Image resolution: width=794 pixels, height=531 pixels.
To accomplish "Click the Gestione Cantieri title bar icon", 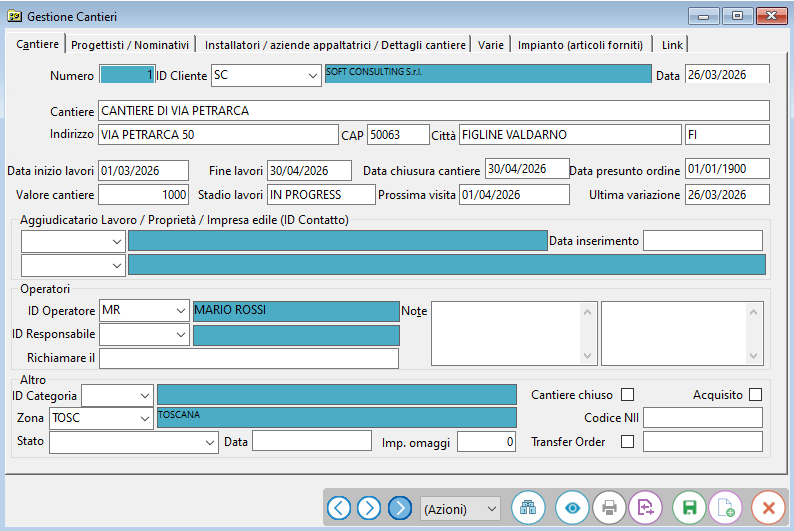I will (14, 16).
